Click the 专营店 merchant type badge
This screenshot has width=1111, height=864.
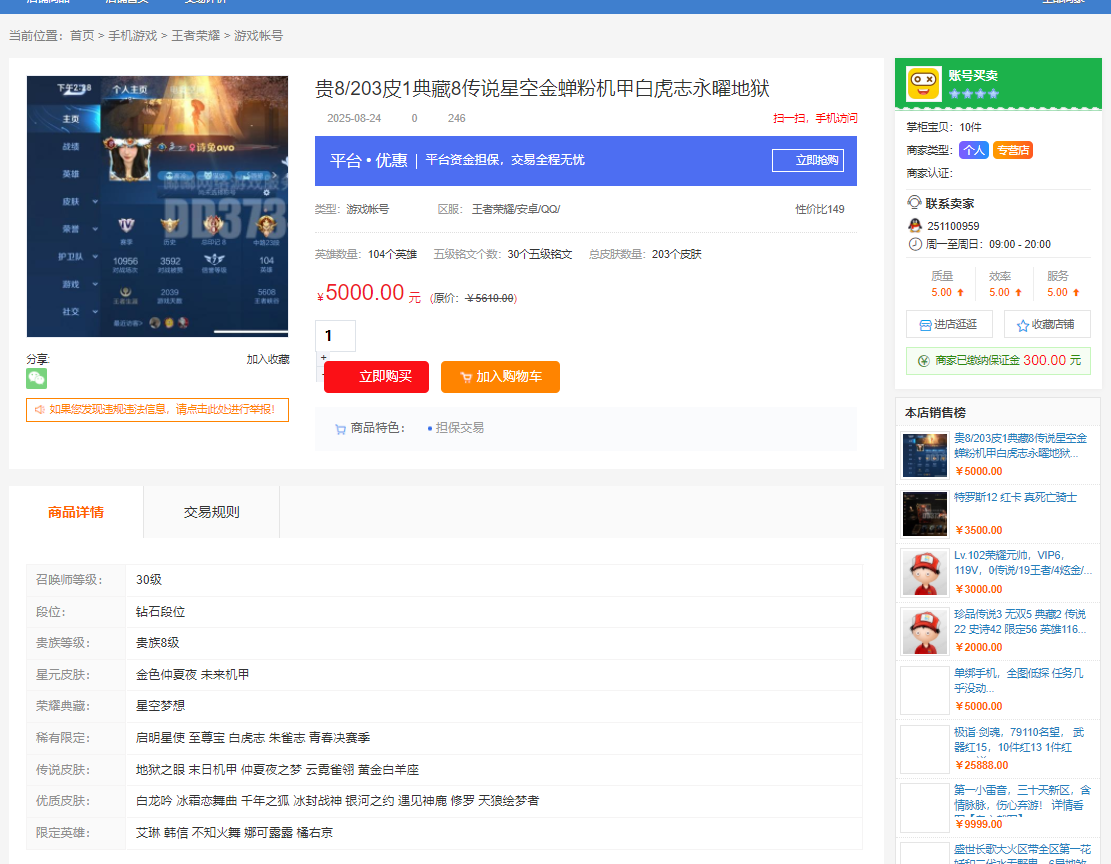[1012, 150]
